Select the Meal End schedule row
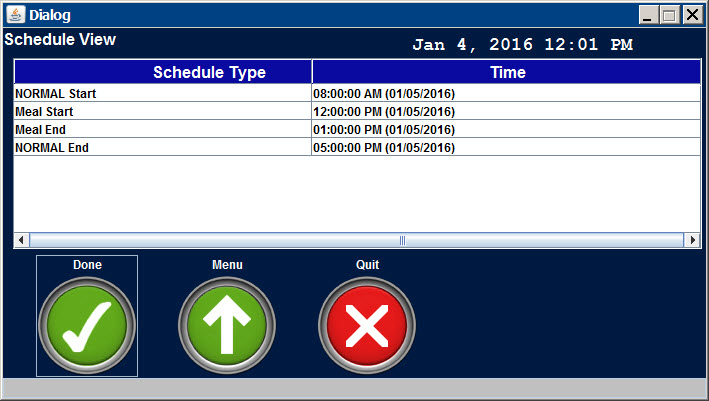 [x=162, y=129]
